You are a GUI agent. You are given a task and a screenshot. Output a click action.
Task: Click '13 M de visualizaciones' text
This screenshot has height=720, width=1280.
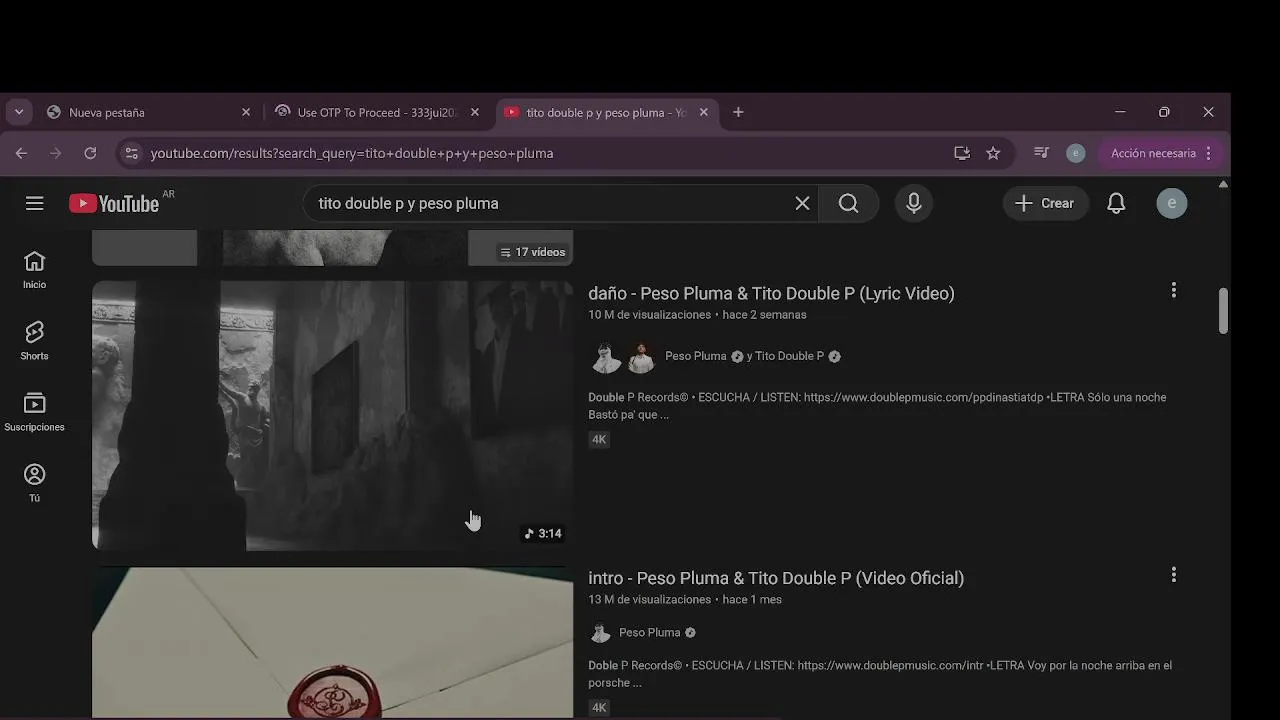650,600
